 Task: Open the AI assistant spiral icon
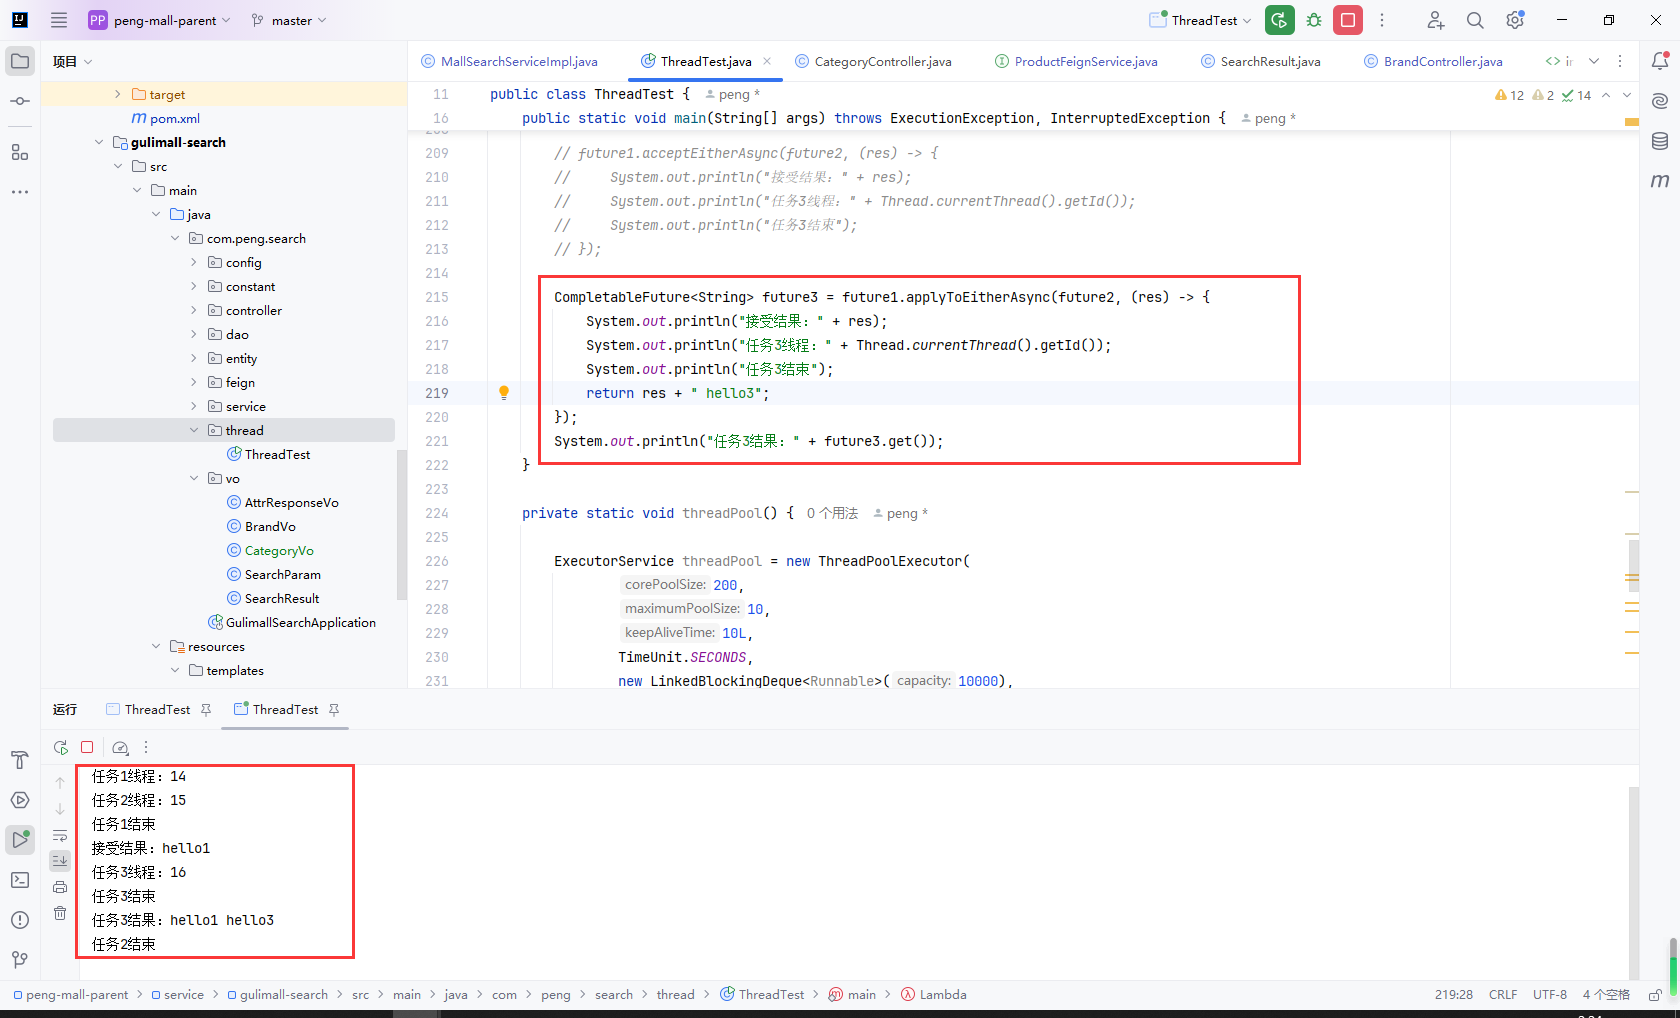(x=1660, y=101)
